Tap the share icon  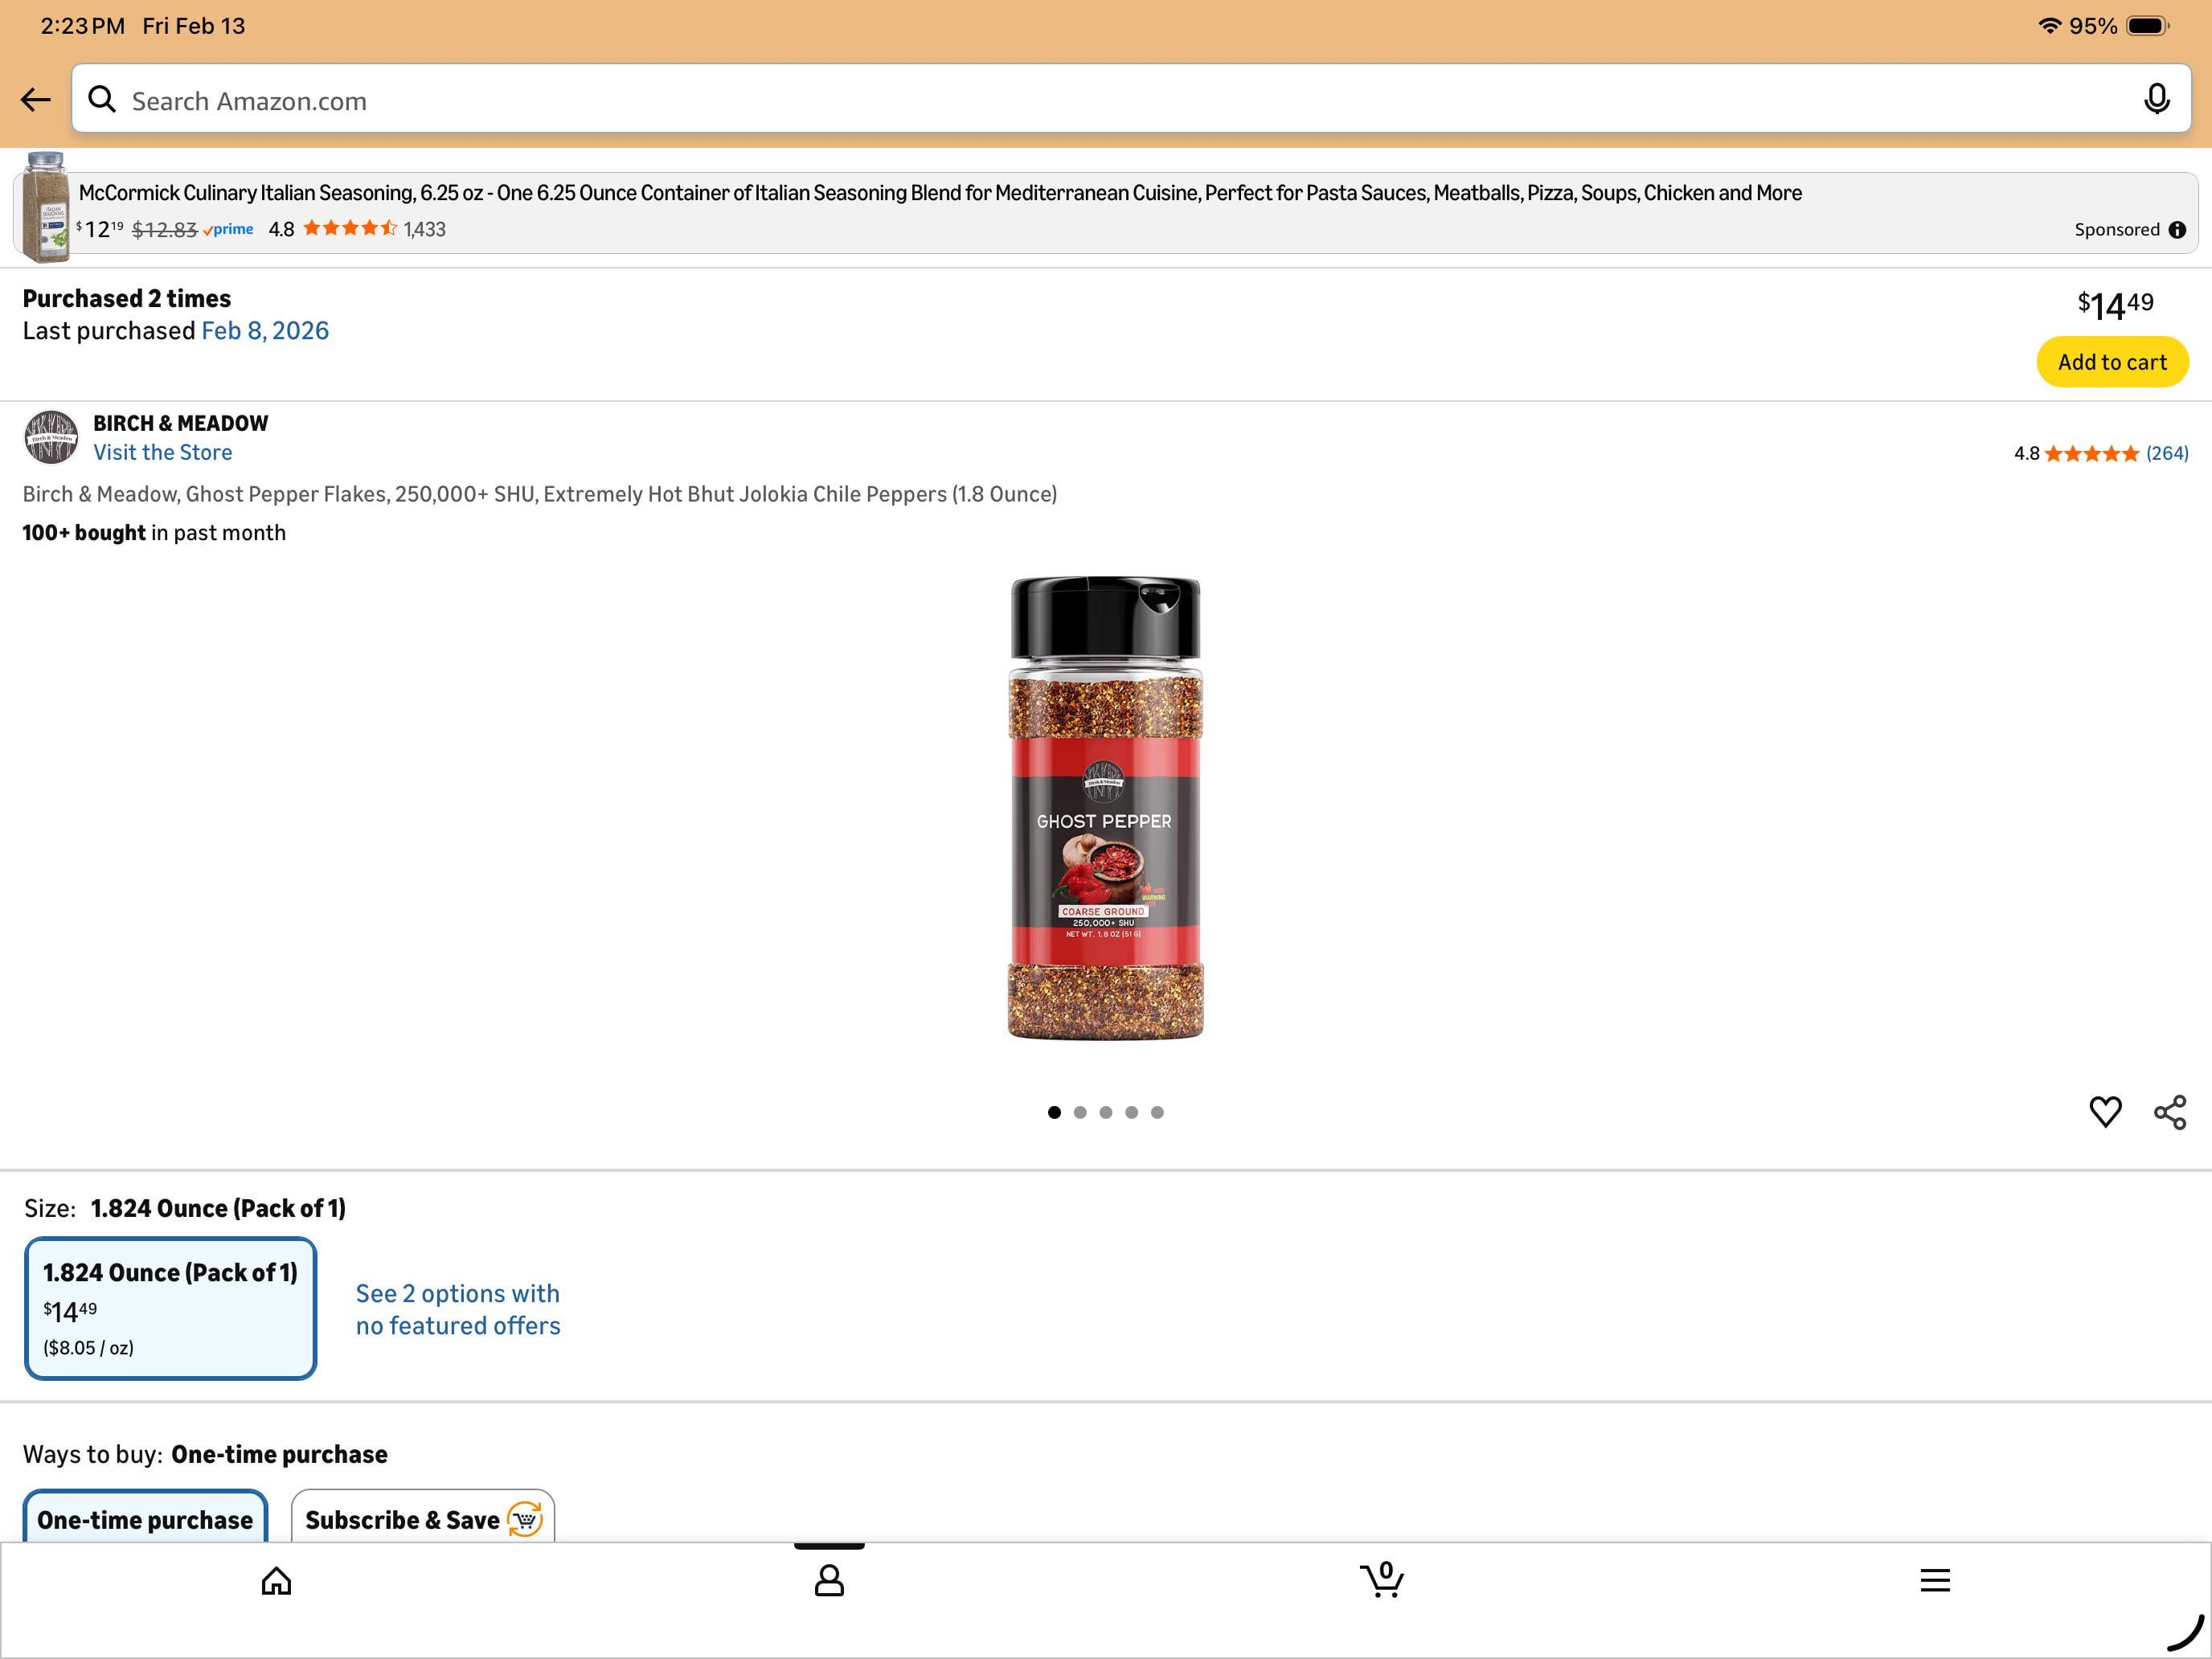click(x=2169, y=1112)
